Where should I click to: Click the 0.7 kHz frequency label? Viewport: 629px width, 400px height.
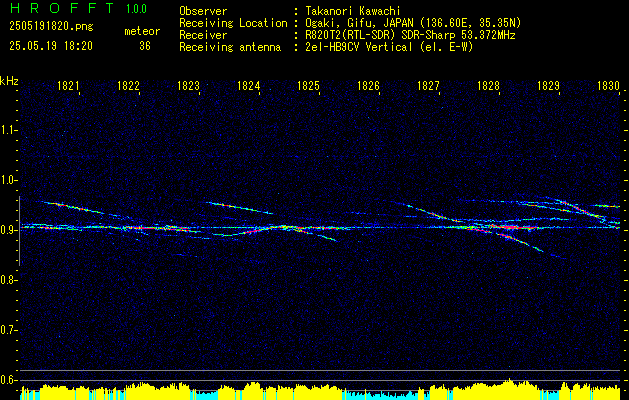pyautogui.click(x=7, y=331)
